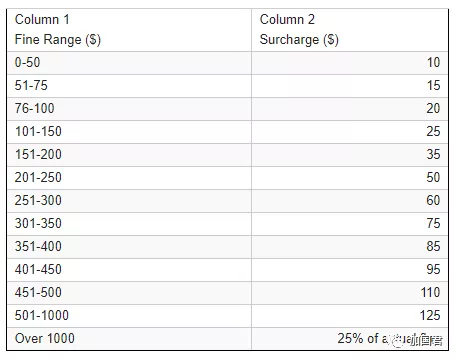Select the 251-300 fine range cell

tap(129, 201)
